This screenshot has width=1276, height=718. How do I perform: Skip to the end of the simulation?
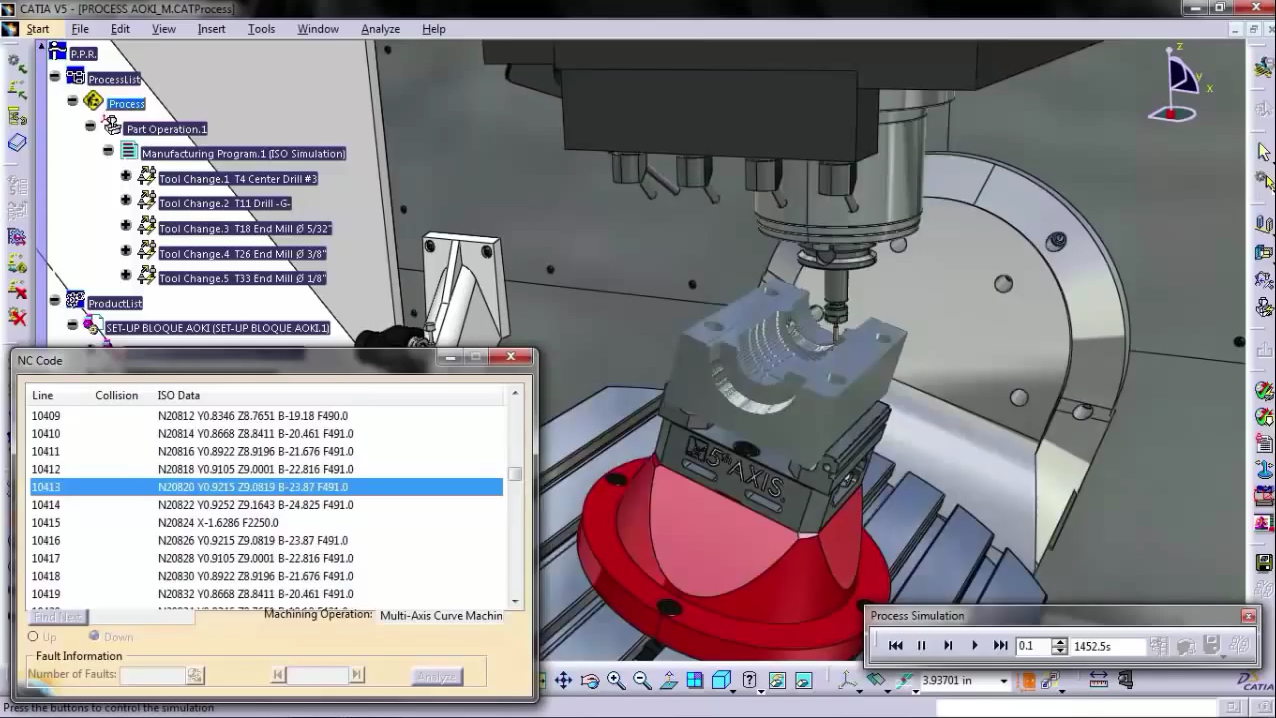click(x=1000, y=646)
